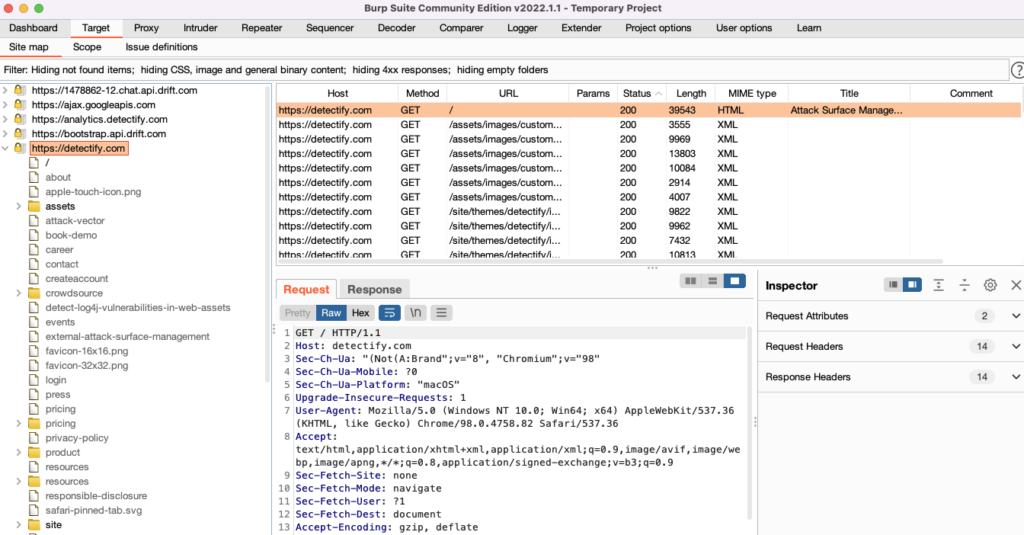Click the message editor hamburger menu icon

coord(441,313)
